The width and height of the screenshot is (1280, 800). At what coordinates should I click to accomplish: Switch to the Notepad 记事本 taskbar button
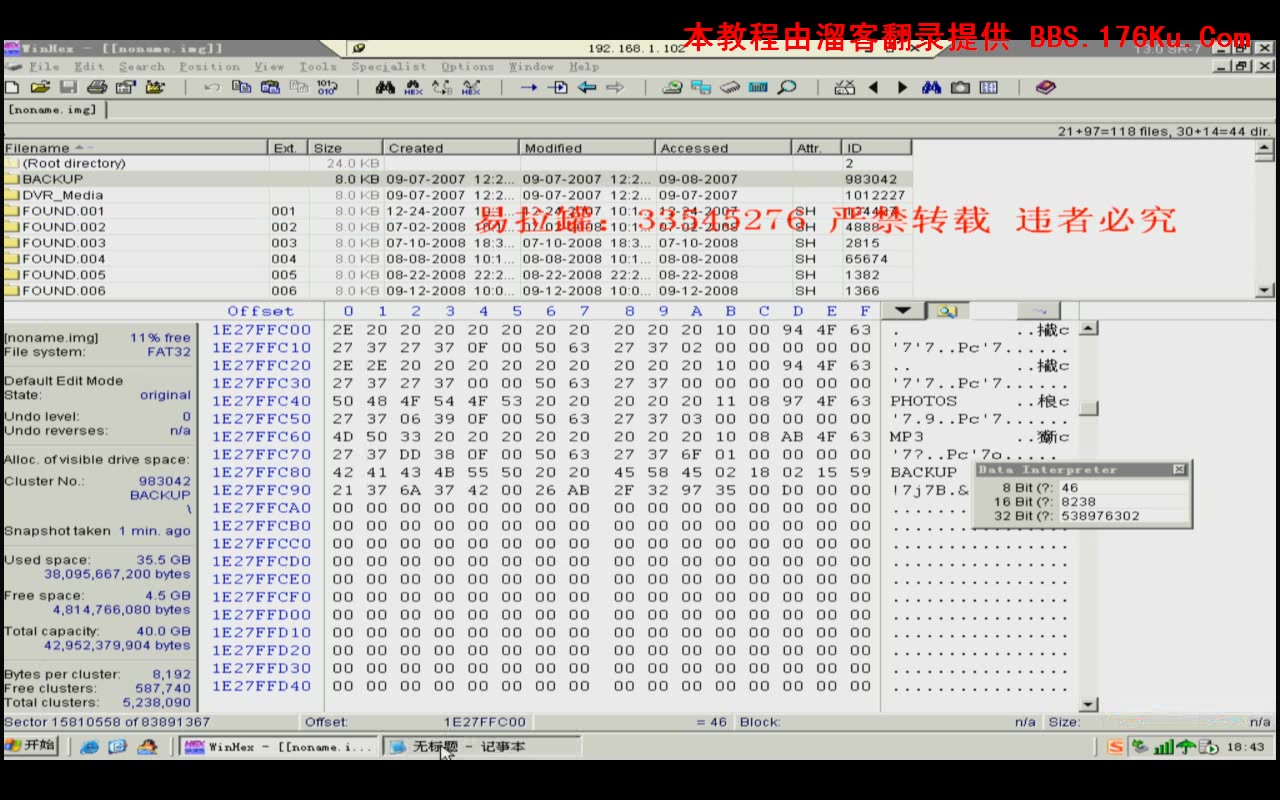pyautogui.click(x=482, y=746)
